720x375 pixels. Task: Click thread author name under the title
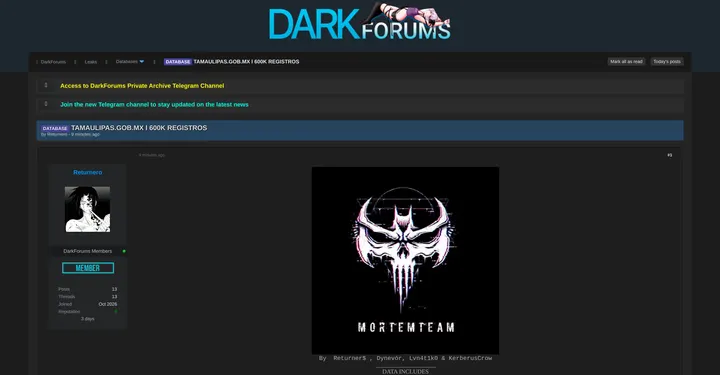click(x=57, y=134)
